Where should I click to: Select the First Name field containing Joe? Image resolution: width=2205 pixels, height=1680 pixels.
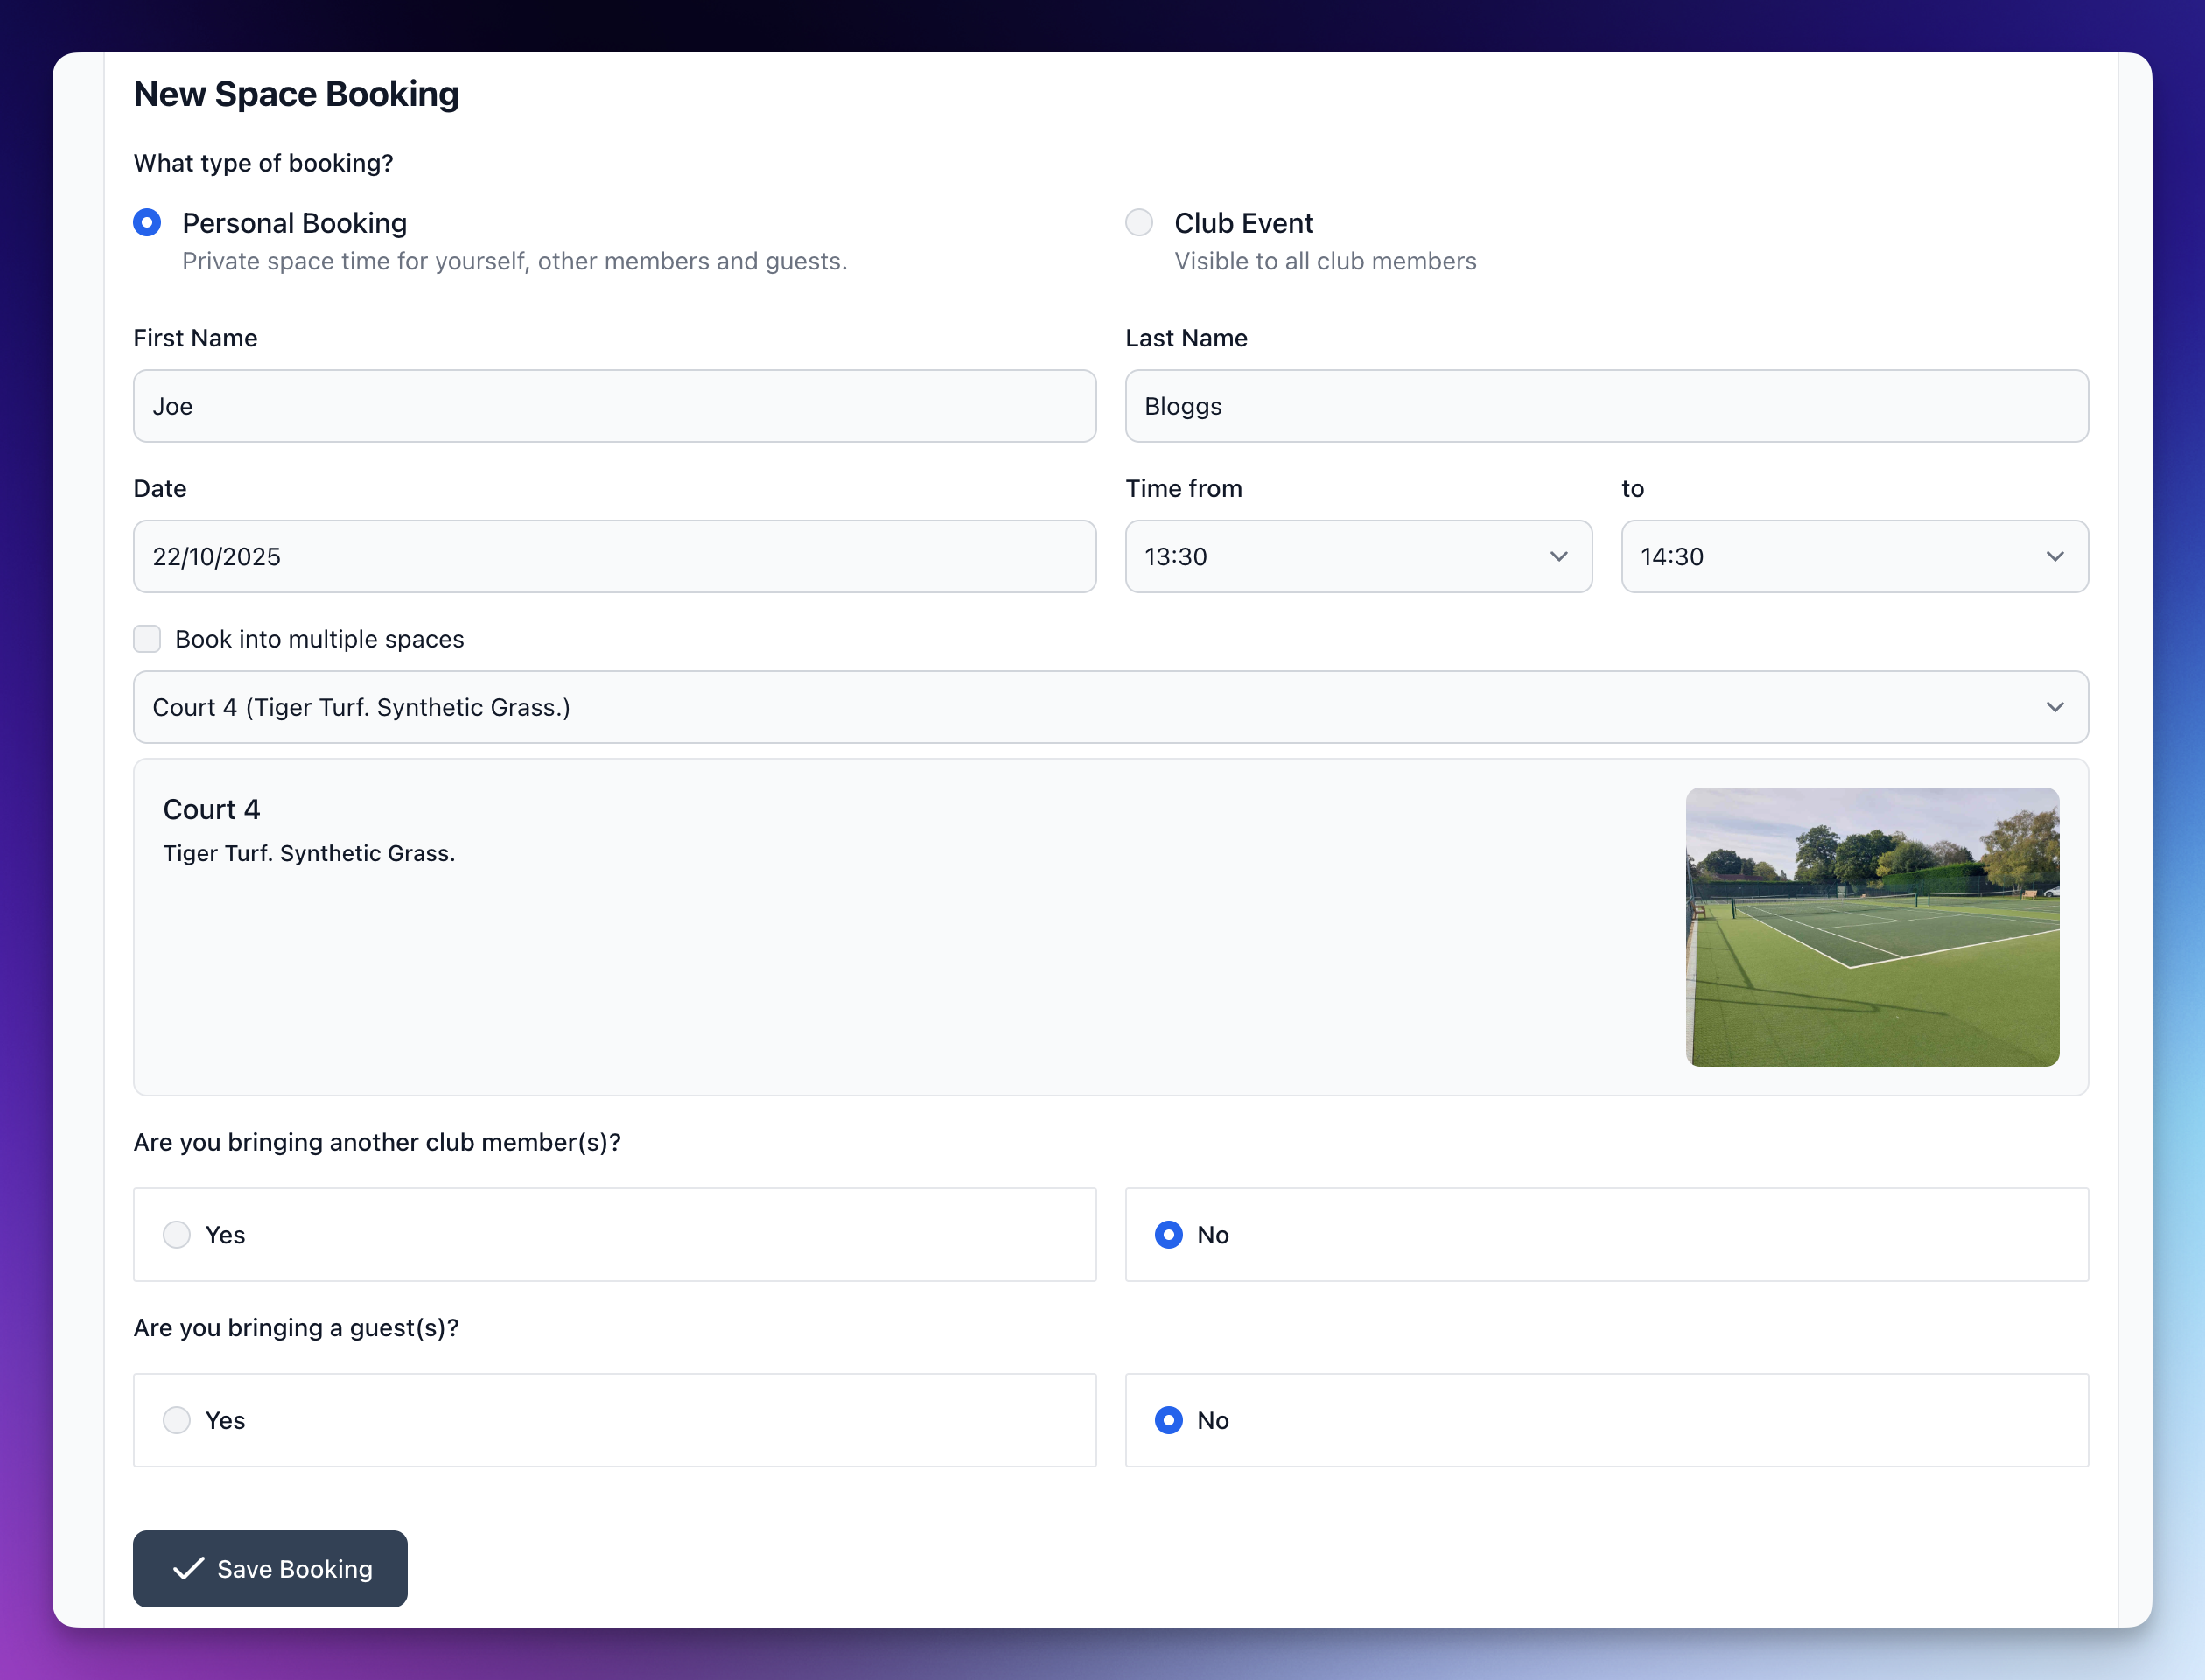coord(614,406)
